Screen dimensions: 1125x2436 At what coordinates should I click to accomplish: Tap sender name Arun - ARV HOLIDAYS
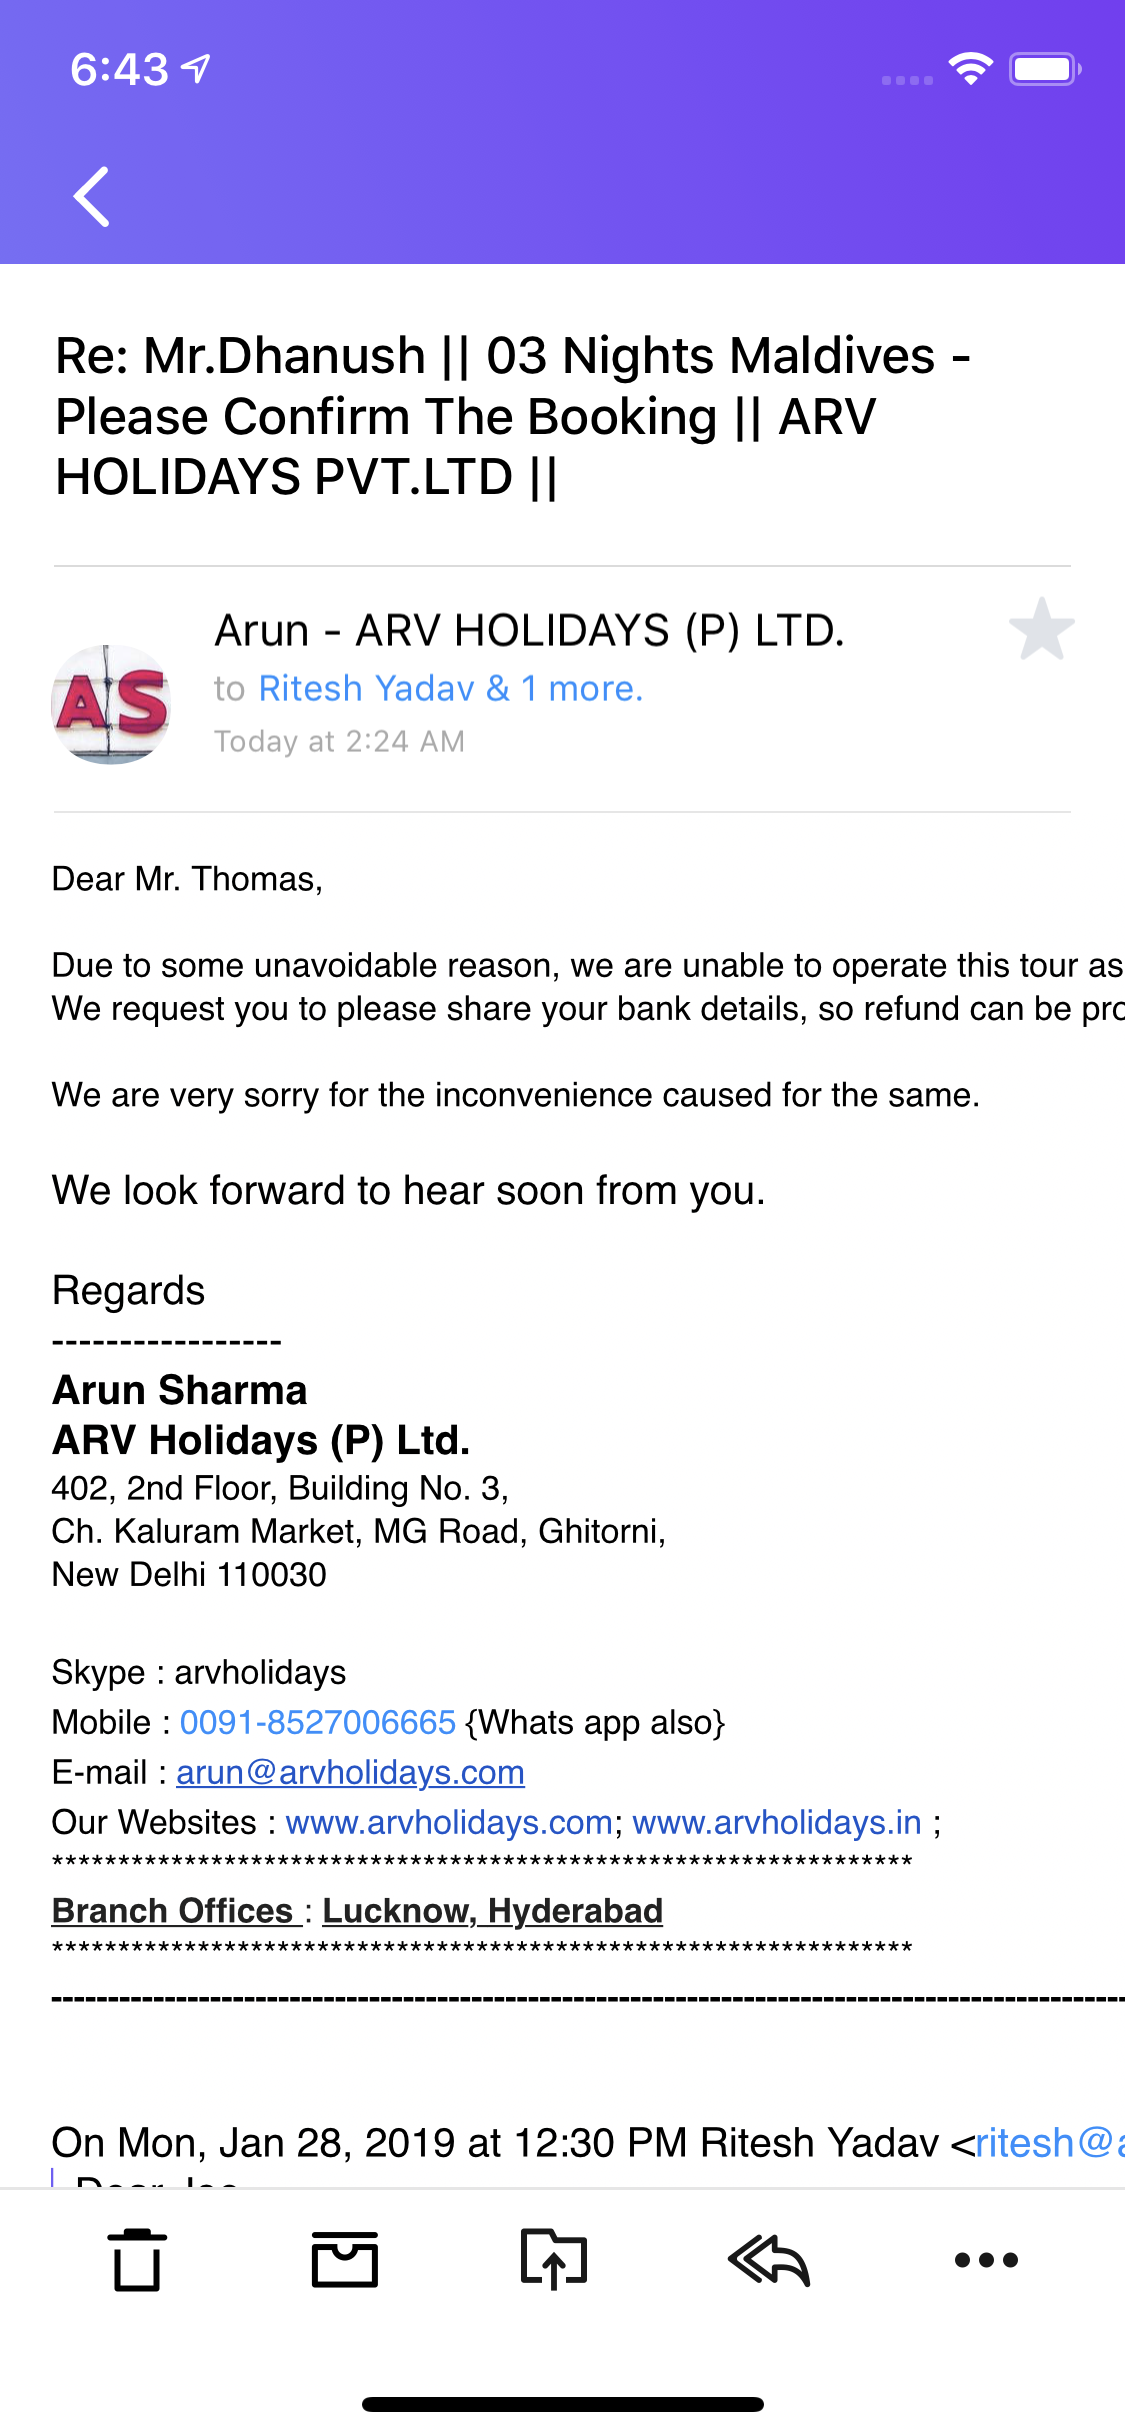pos(529,631)
